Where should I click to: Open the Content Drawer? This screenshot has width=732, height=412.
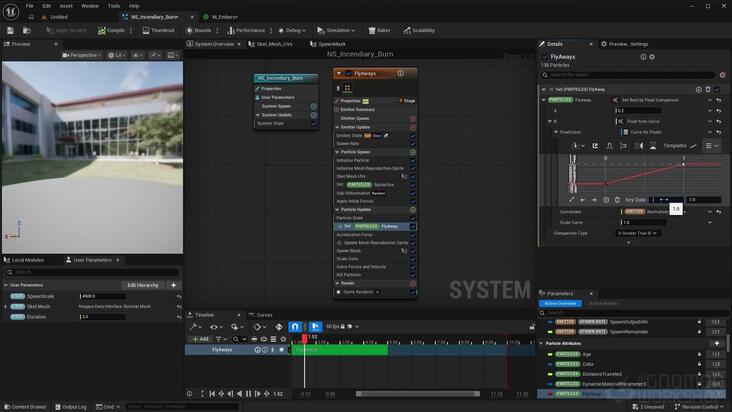point(24,407)
